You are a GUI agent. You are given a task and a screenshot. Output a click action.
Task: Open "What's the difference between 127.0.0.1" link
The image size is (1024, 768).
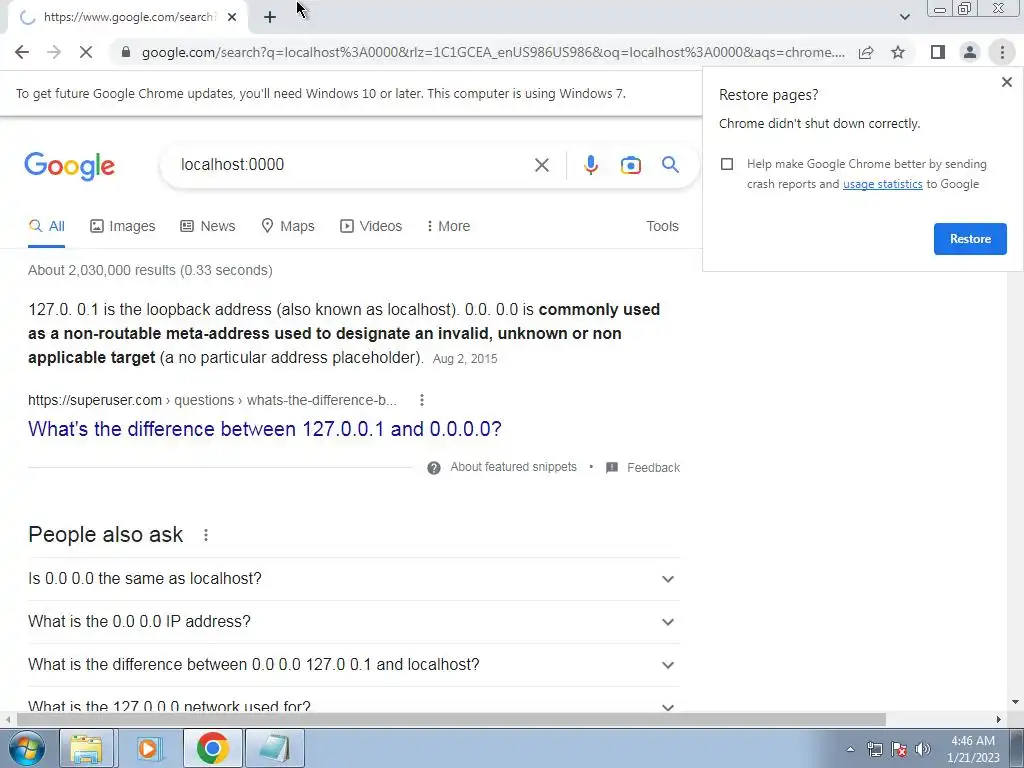pyautogui.click(x=264, y=429)
